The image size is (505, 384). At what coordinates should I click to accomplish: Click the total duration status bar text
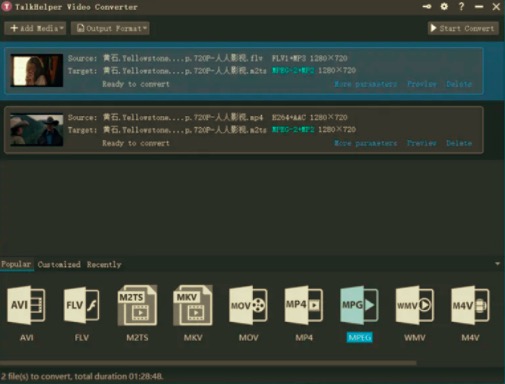pyautogui.click(x=82, y=376)
